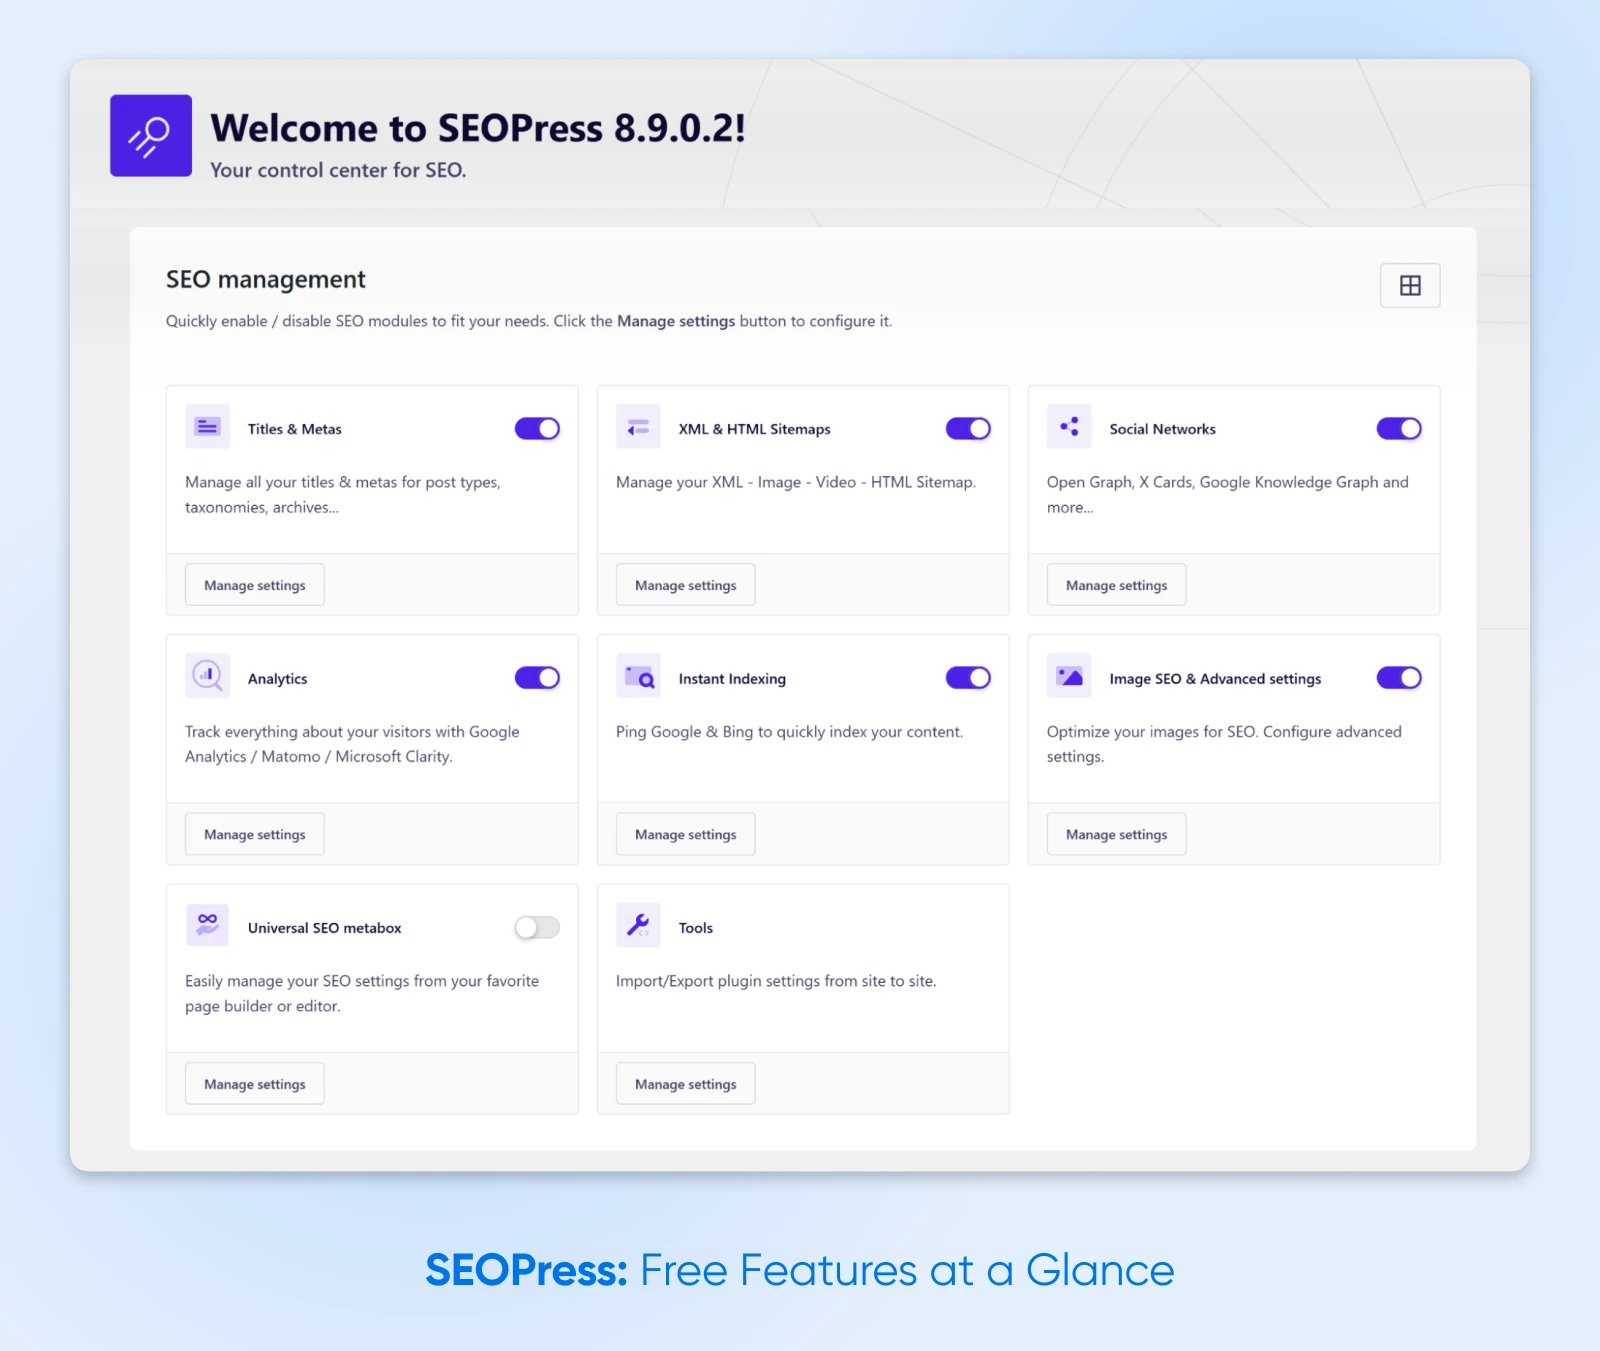Click the Image SEO picture icon
Viewport: 1600px width, 1351px height.
(1069, 677)
